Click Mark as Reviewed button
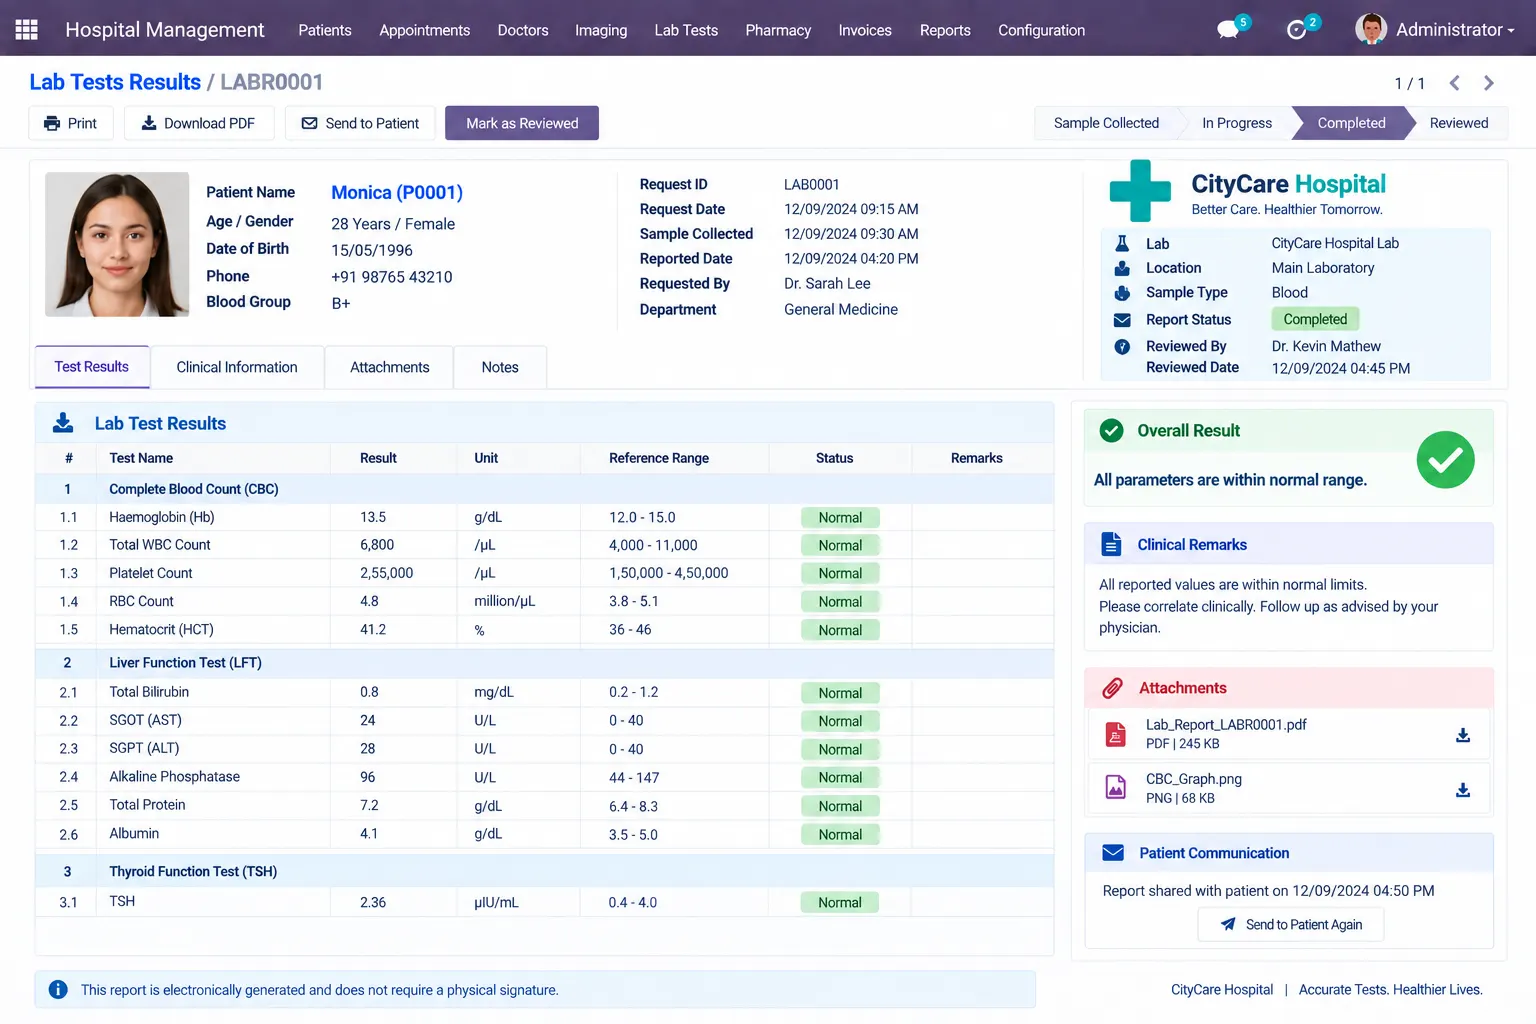Screen dimensions: 1536x1024 [522, 123]
